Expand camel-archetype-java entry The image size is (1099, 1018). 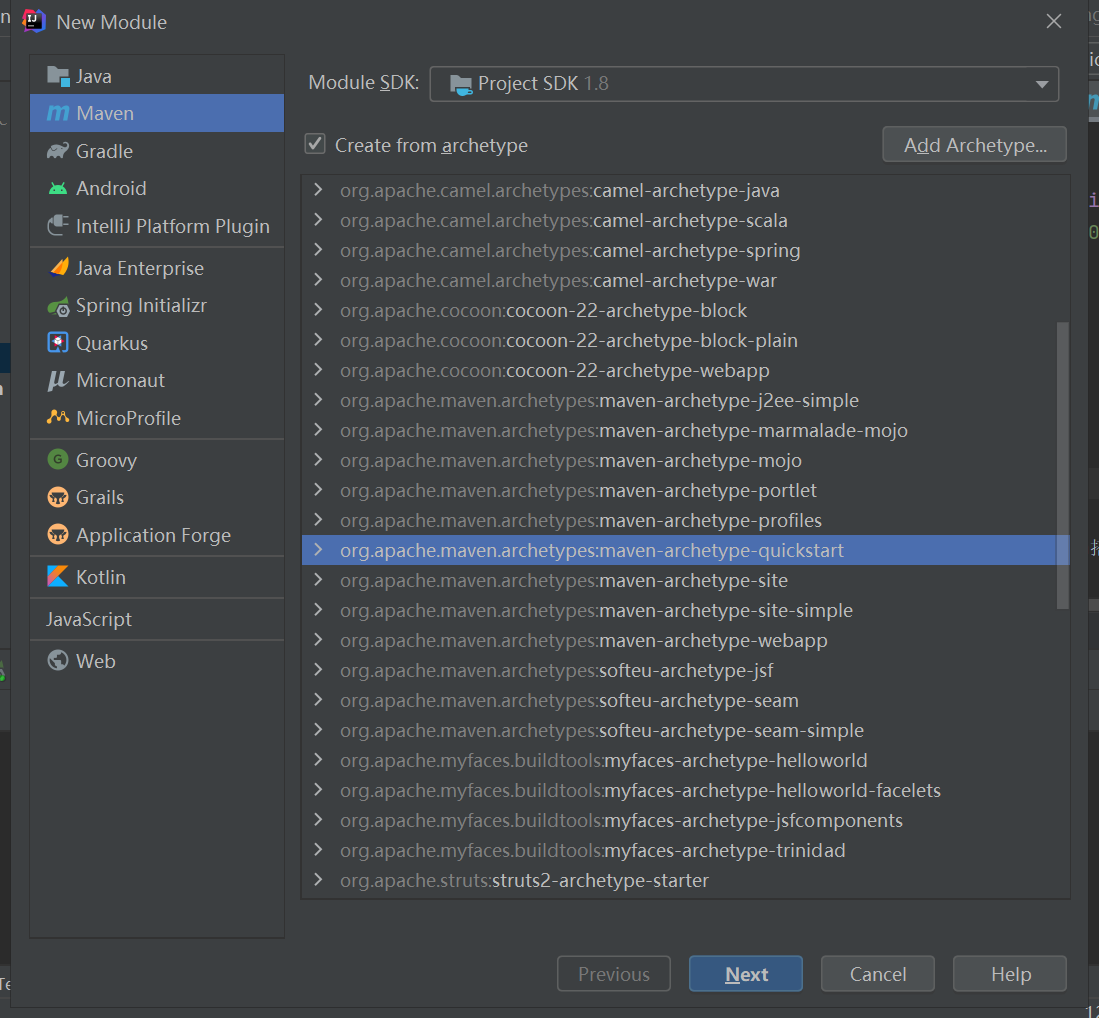coord(318,190)
